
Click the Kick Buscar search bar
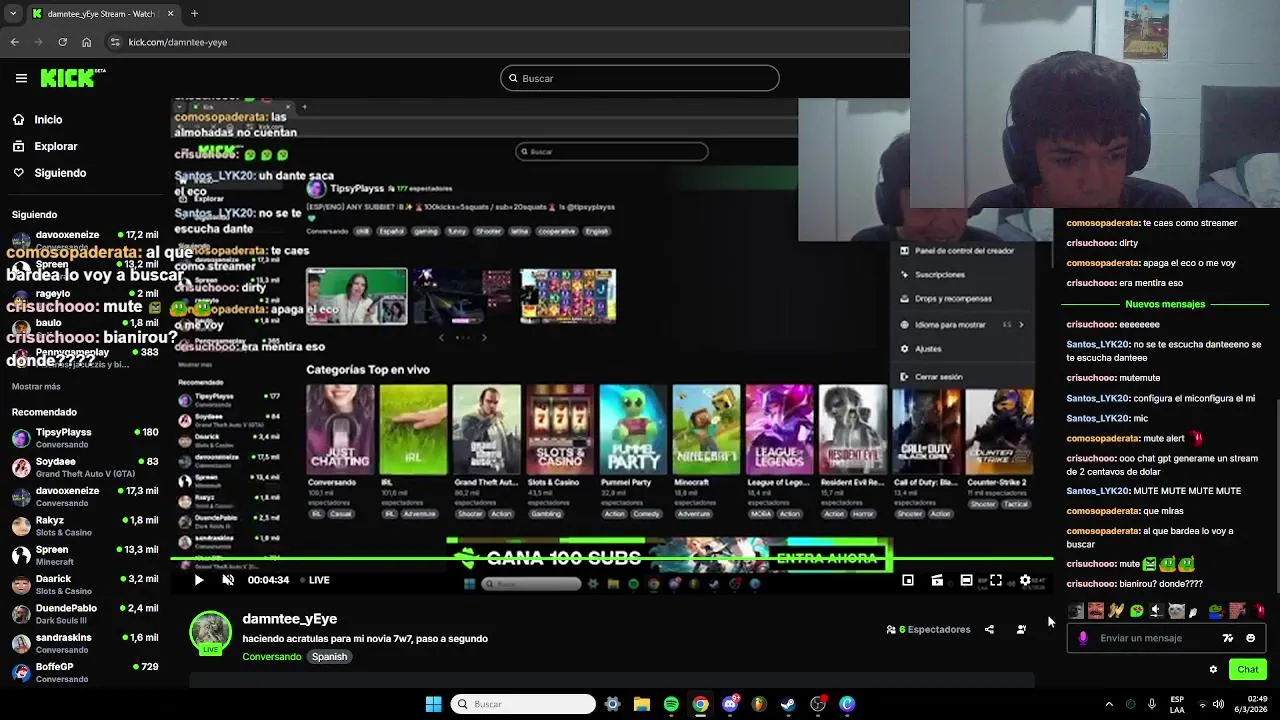click(x=640, y=78)
